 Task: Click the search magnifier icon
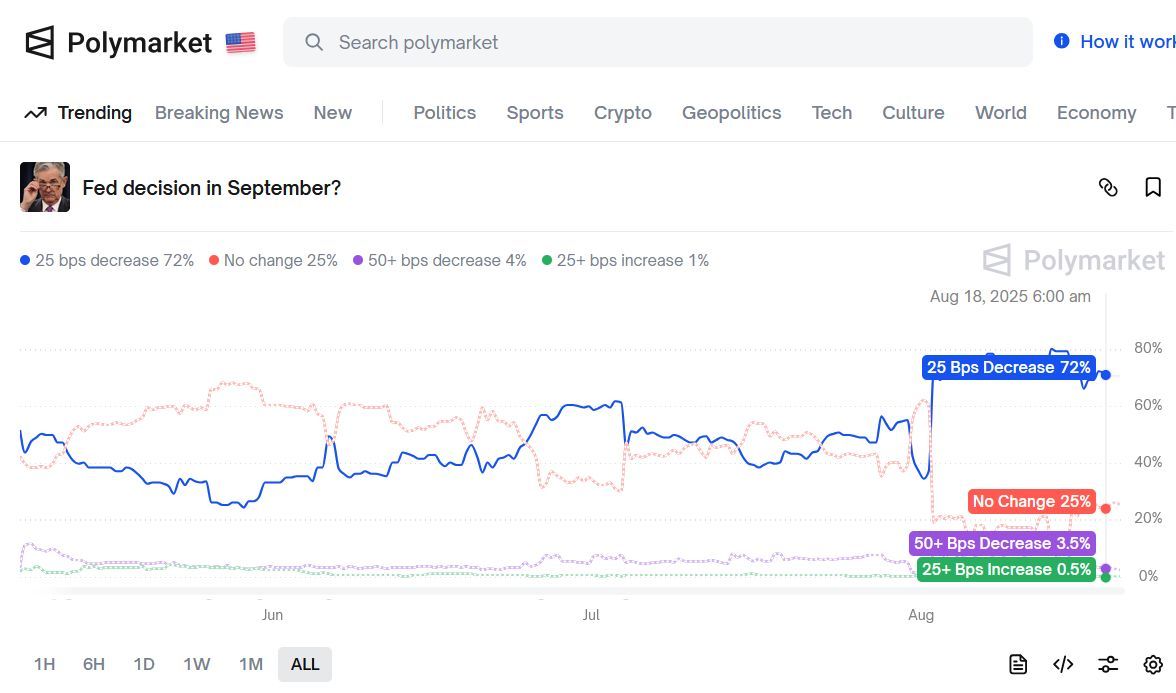coord(314,42)
